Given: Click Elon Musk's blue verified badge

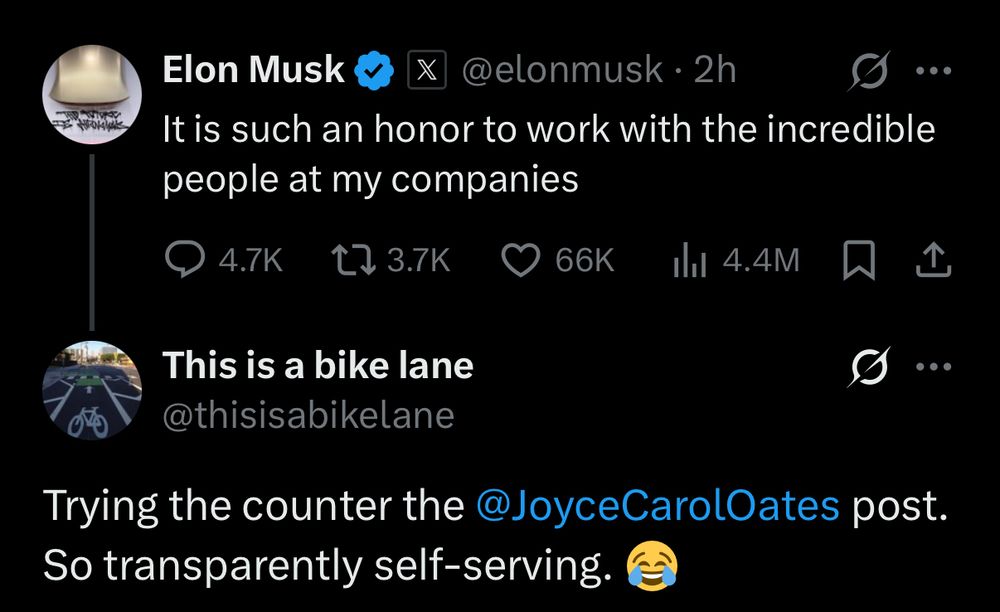Looking at the screenshot, I should click(375, 70).
